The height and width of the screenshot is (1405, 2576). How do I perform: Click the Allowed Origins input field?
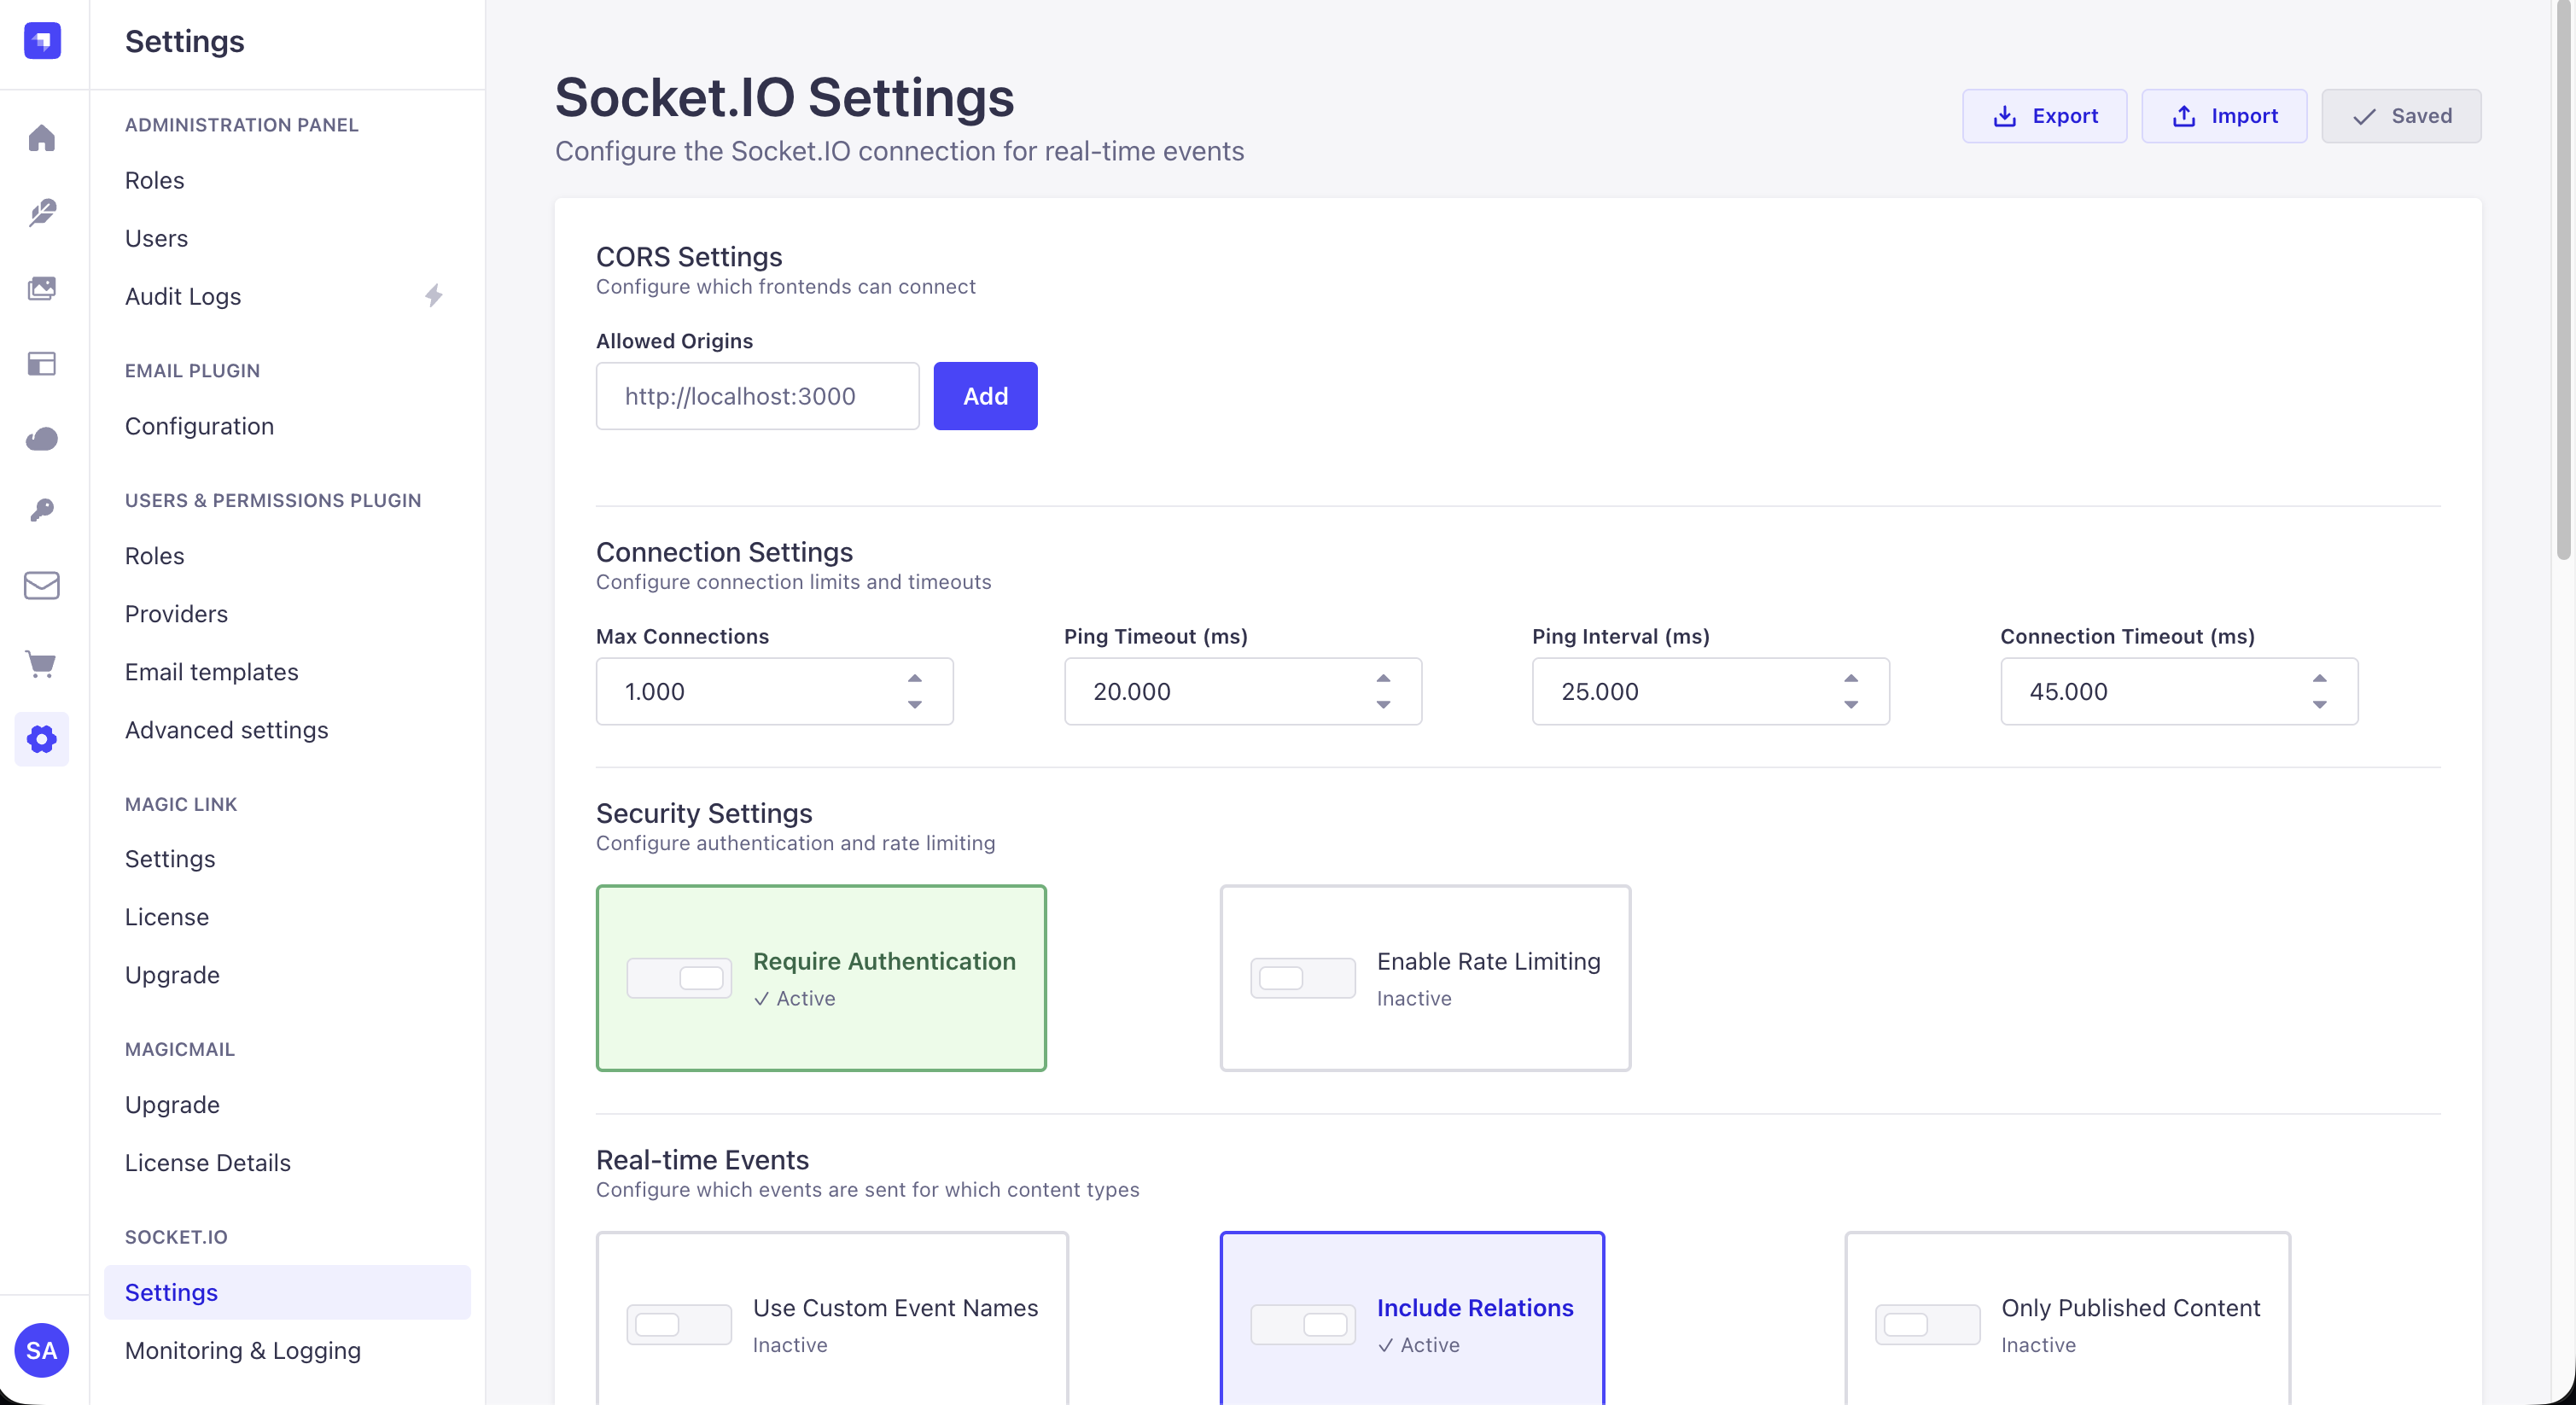757,396
